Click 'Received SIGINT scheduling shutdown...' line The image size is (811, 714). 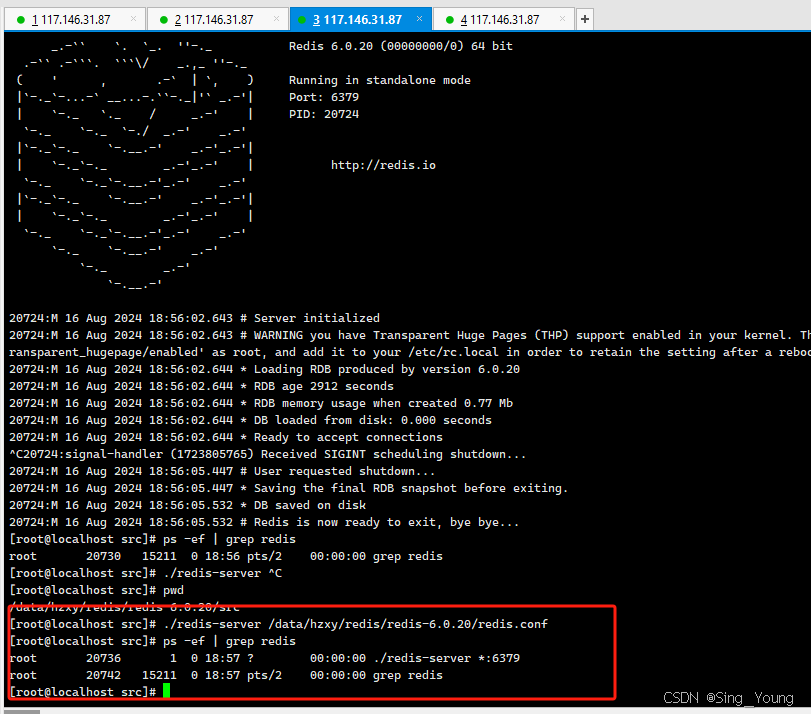267,454
